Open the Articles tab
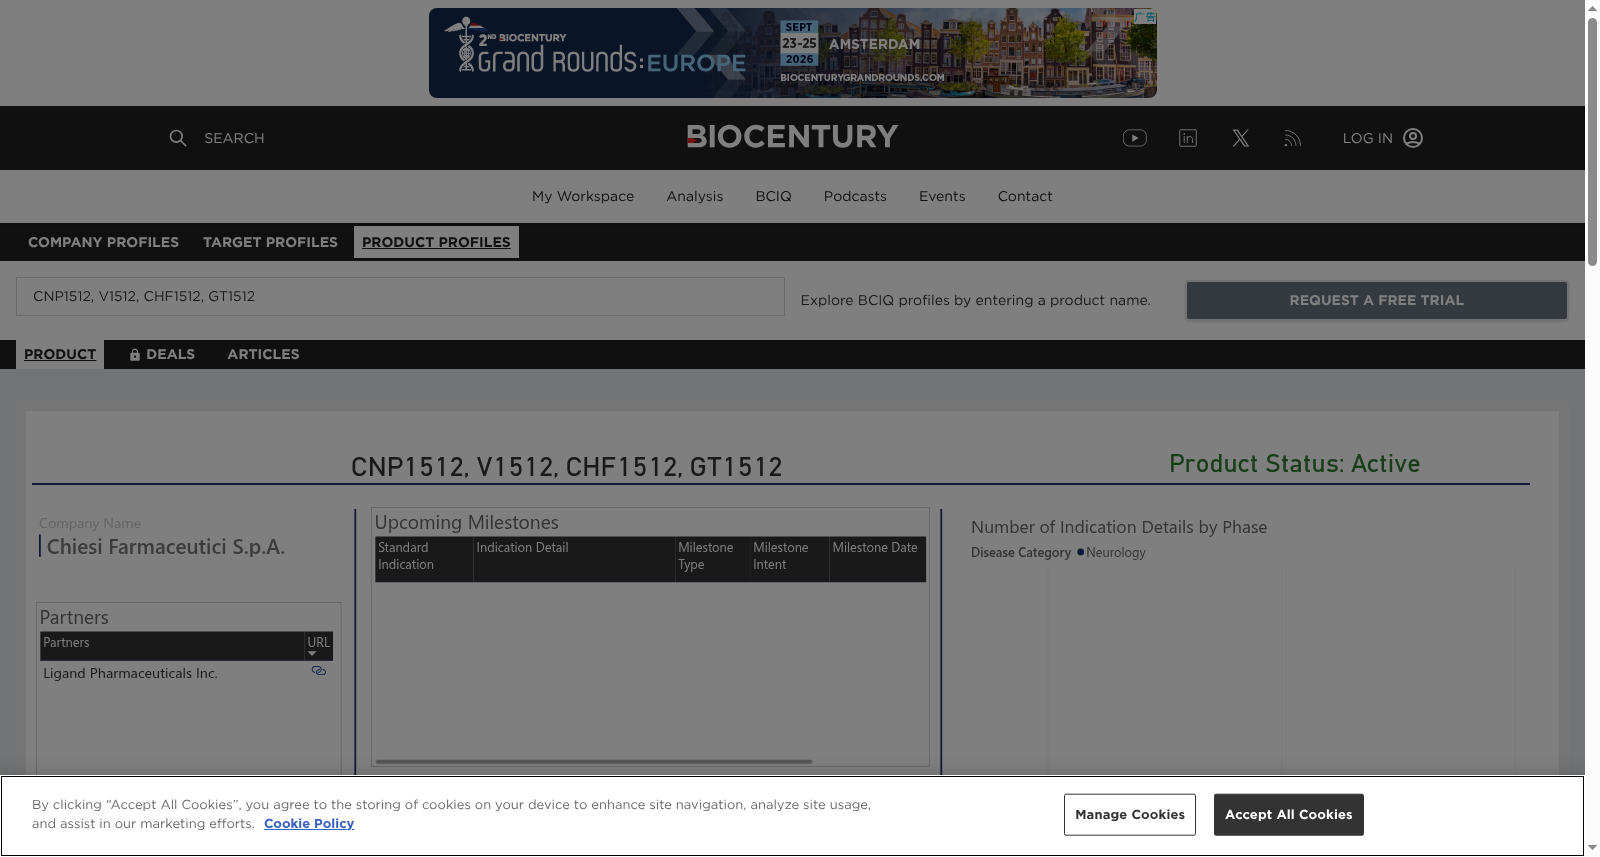This screenshot has height=857, width=1600. [x=263, y=354]
